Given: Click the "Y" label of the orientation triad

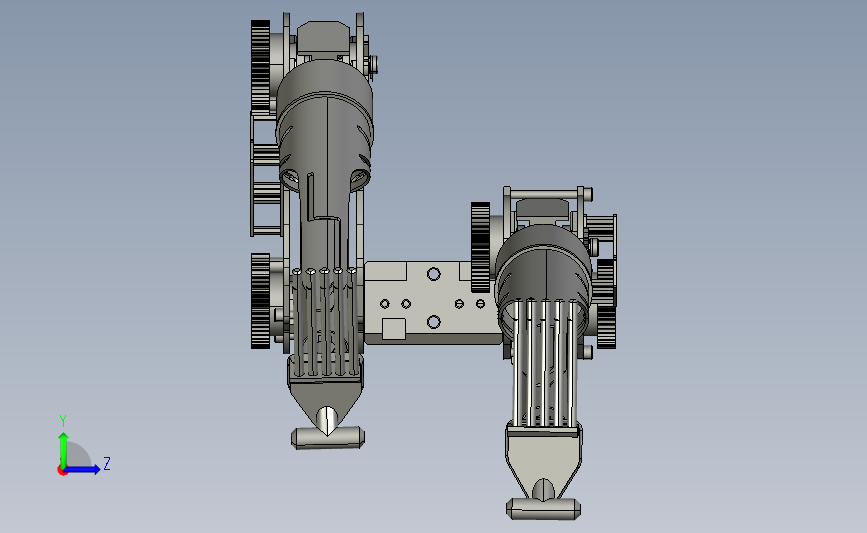Looking at the screenshot, I should click(x=63, y=421).
